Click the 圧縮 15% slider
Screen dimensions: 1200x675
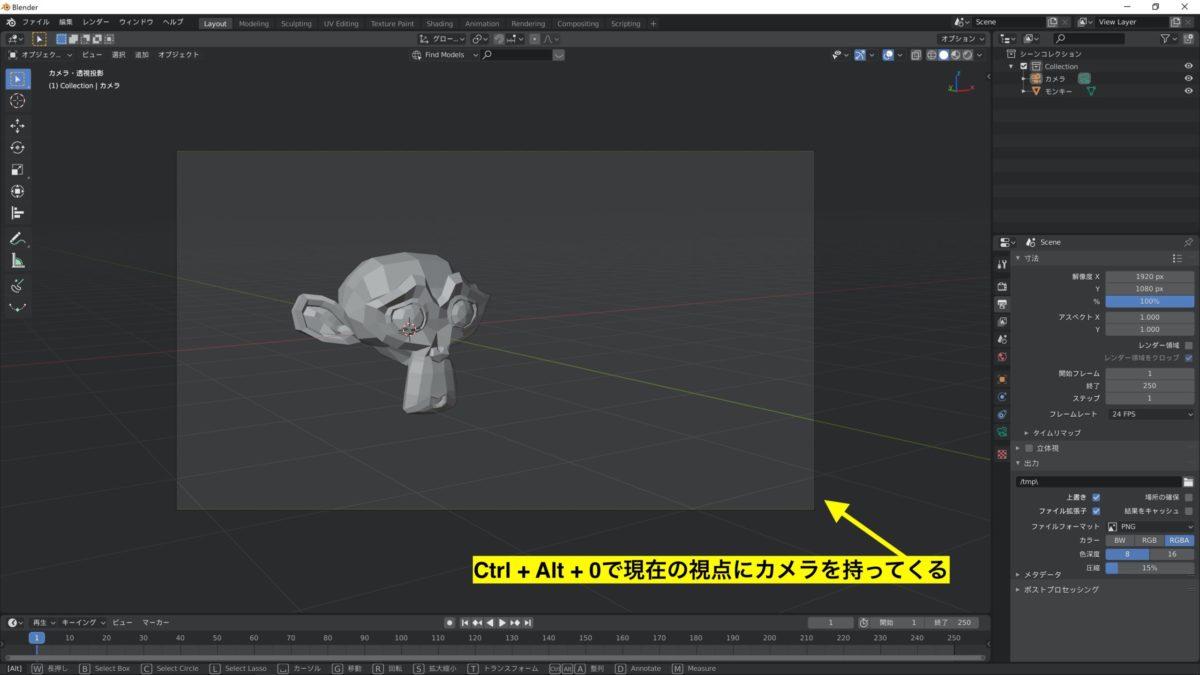point(1150,568)
